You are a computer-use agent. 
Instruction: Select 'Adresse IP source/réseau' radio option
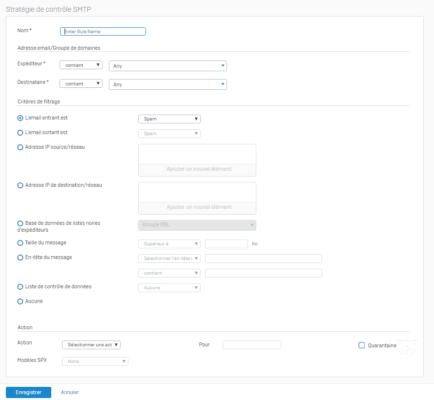coord(20,147)
